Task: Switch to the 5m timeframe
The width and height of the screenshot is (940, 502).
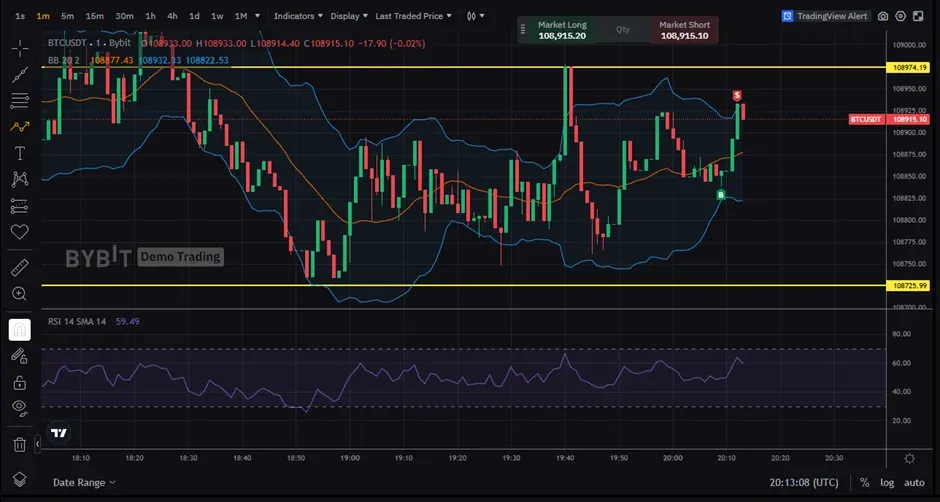Action: 67,16
